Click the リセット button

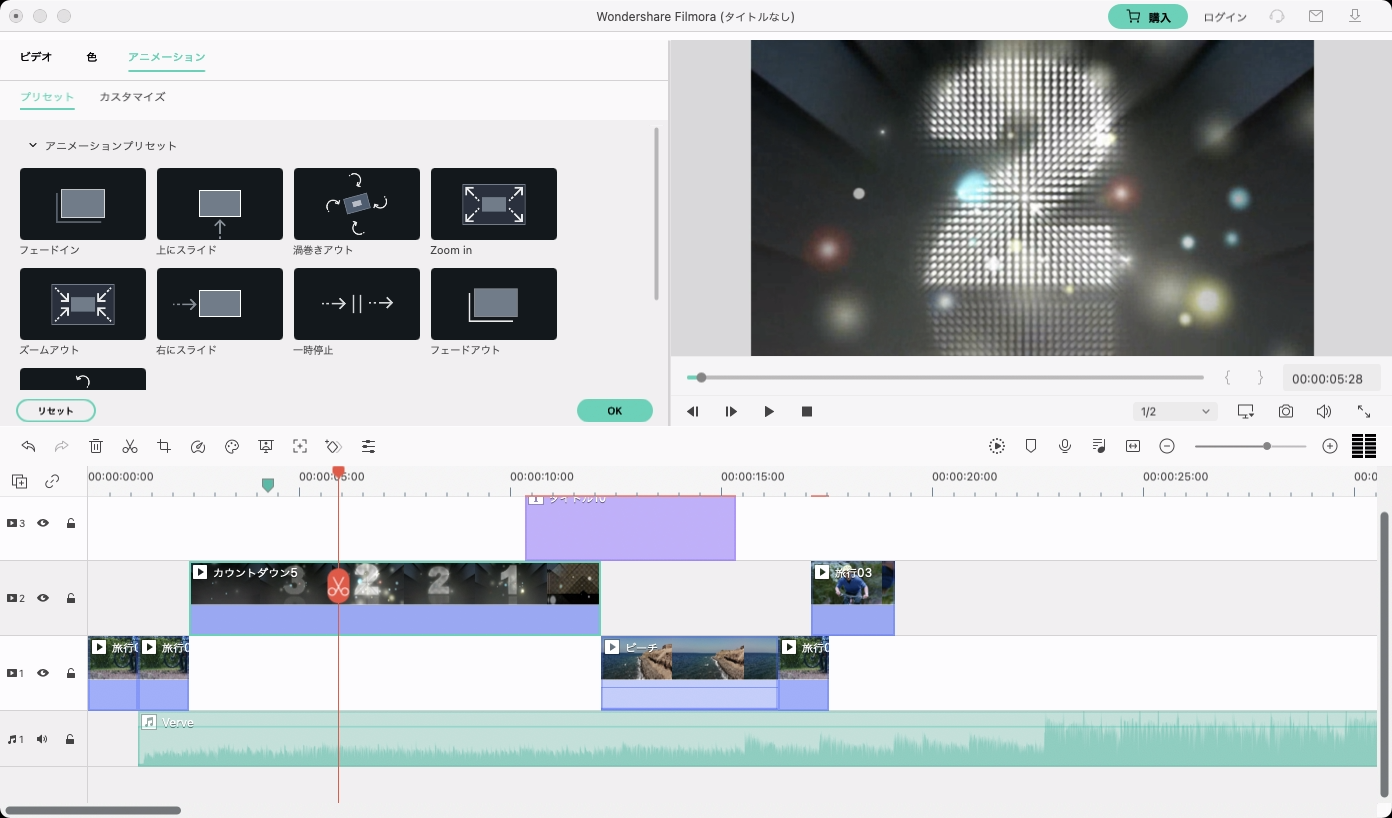click(56, 411)
